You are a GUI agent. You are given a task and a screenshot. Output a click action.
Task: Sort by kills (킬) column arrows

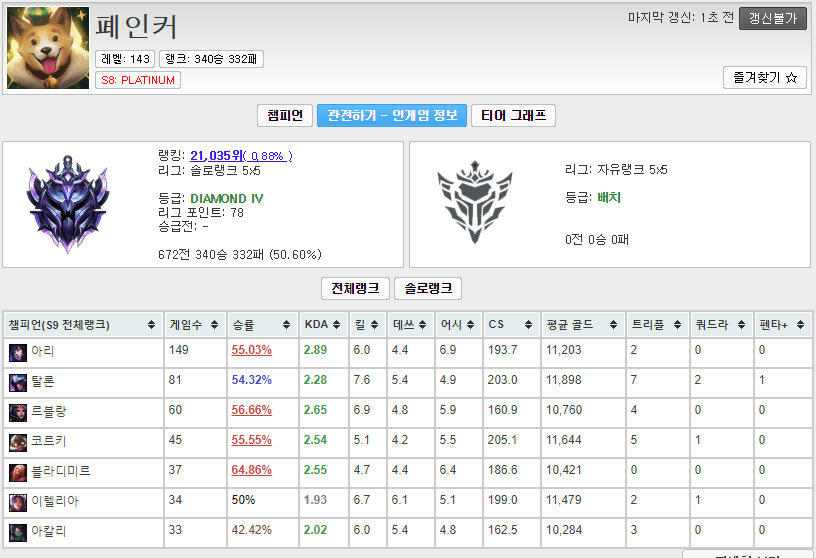point(374,325)
